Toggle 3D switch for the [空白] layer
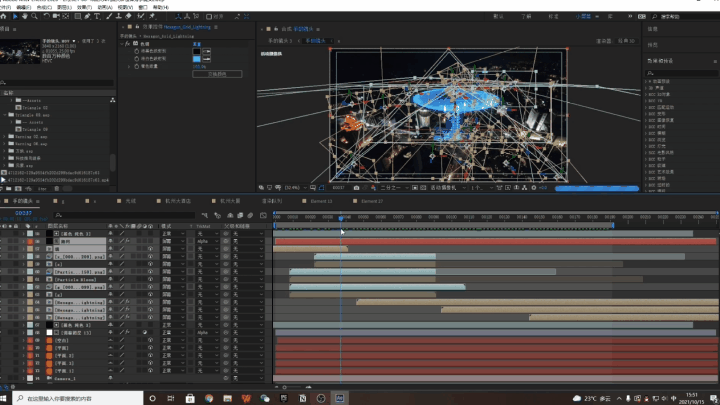720x405 pixels. (x=150, y=340)
